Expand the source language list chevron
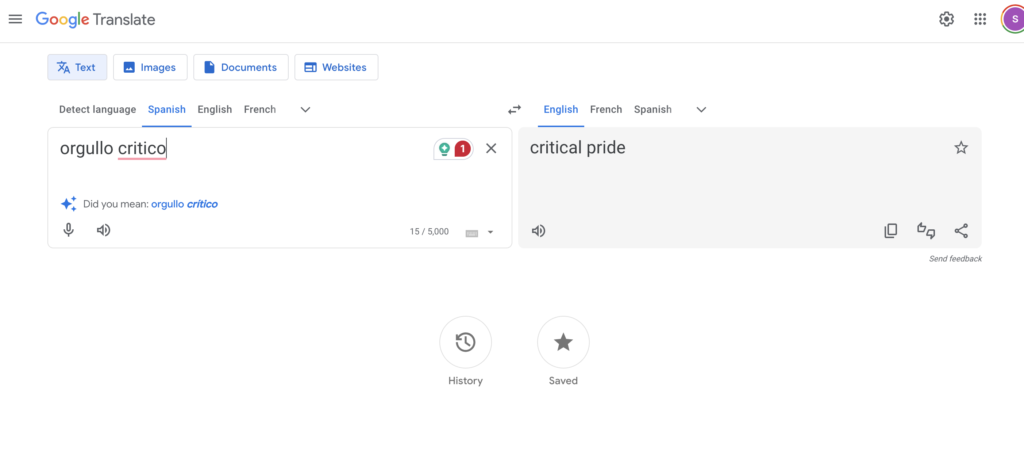 click(x=306, y=110)
